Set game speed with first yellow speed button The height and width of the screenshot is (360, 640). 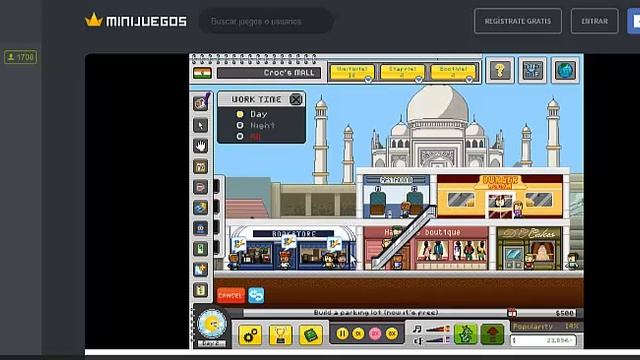point(358,334)
